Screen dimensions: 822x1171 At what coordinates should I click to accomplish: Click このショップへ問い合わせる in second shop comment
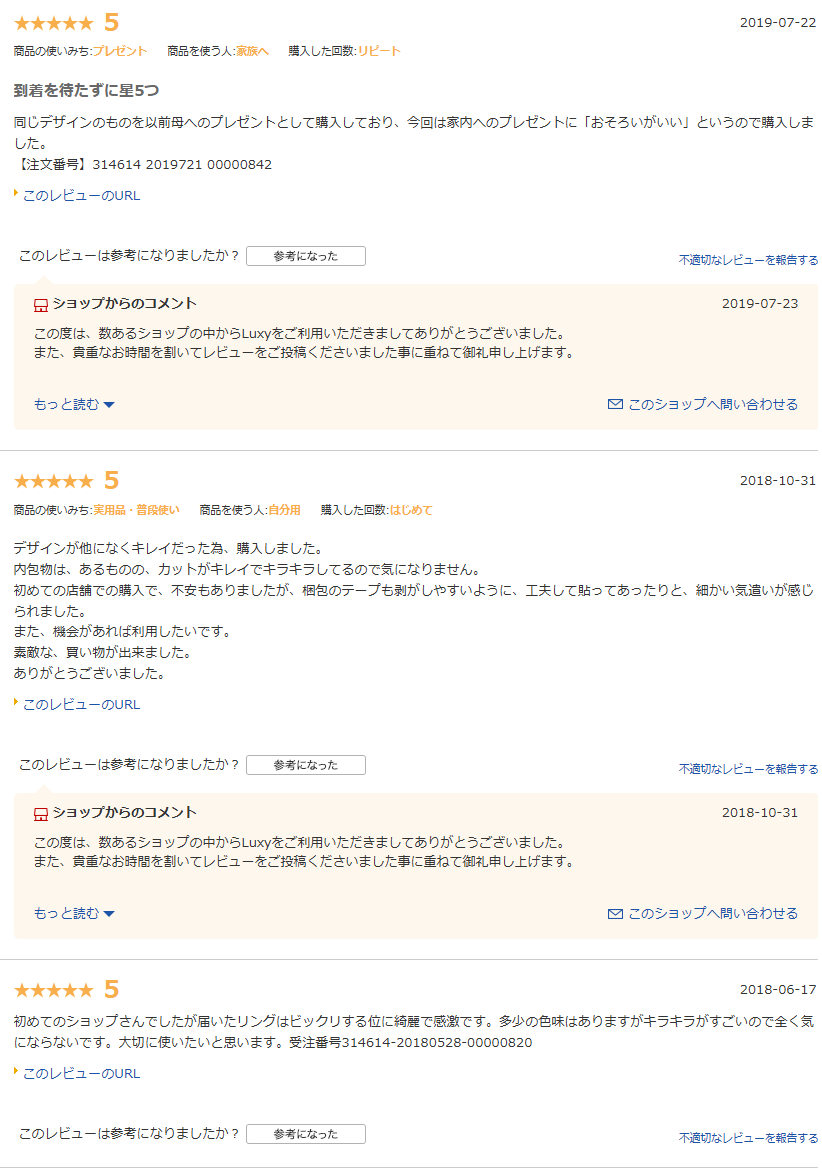point(713,913)
